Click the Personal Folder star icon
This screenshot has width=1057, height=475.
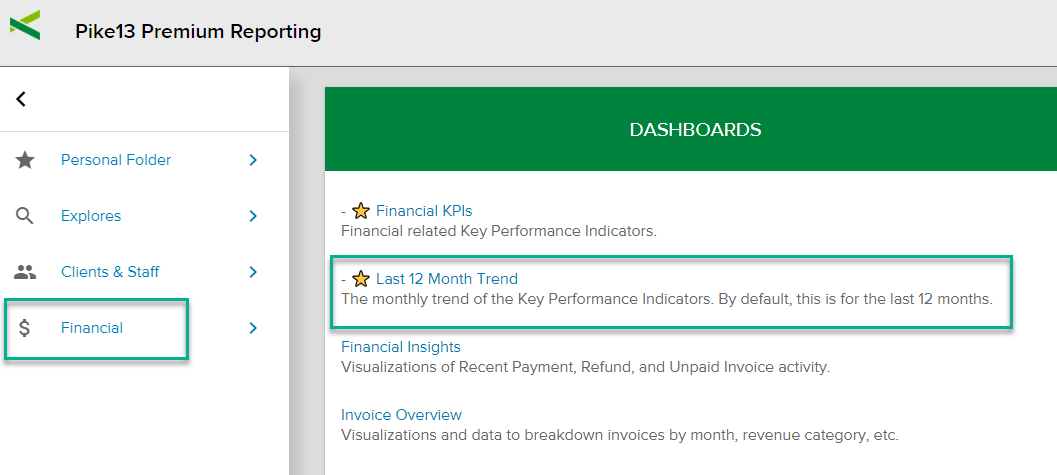point(25,160)
